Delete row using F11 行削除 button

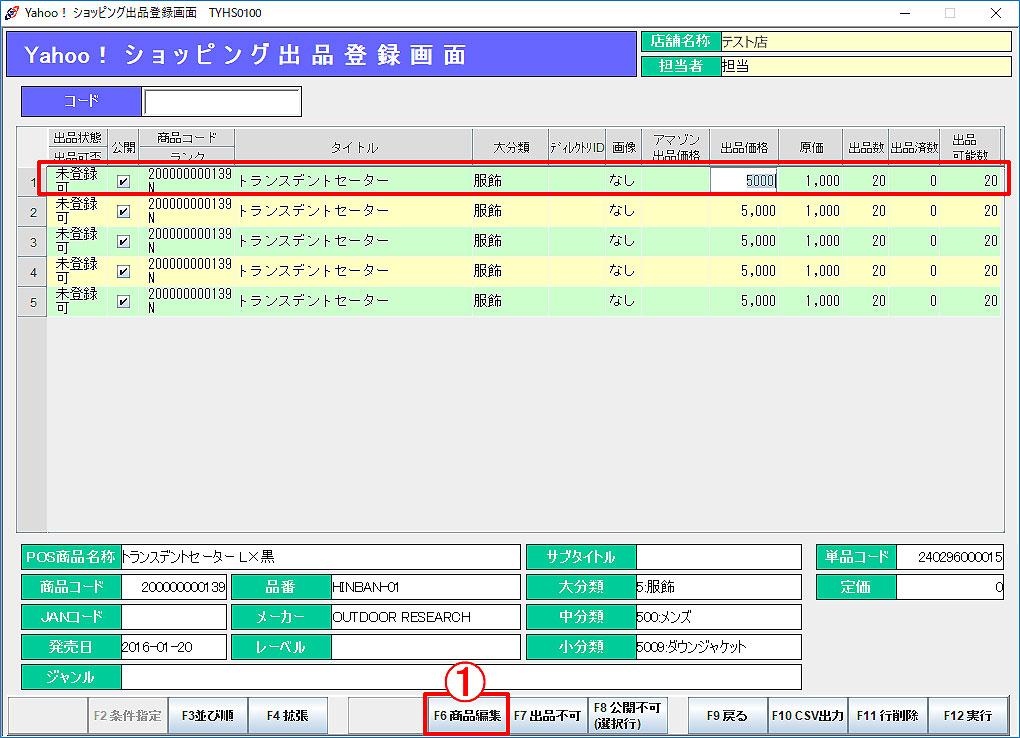(887, 716)
